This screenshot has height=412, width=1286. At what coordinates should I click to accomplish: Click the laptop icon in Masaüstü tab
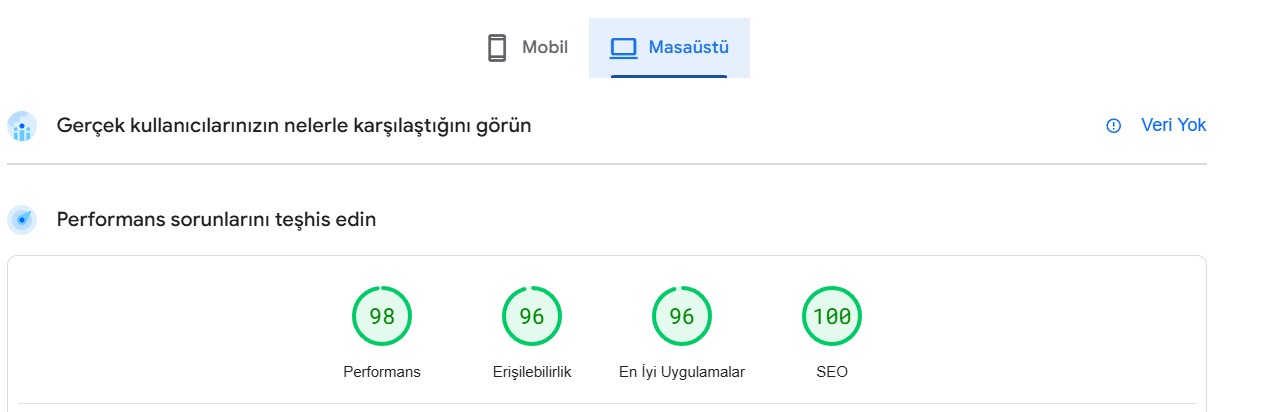point(623,48)
